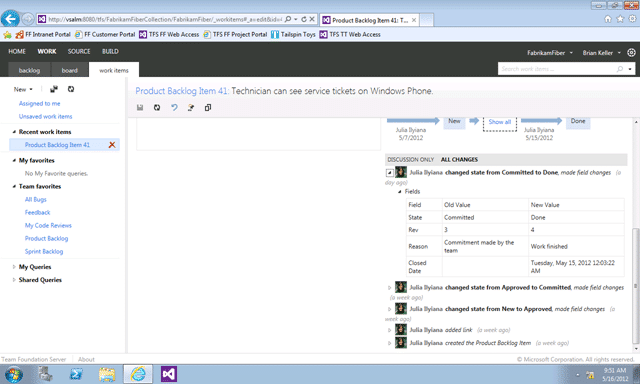Open the search options dropdown arrow
640x384 pixels.
point(630,69)
